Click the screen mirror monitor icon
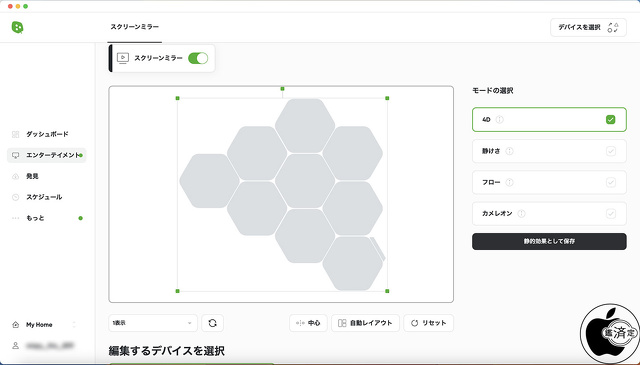Screen dimensions: 640x365 pyautogui.click(x=123, y=58)
